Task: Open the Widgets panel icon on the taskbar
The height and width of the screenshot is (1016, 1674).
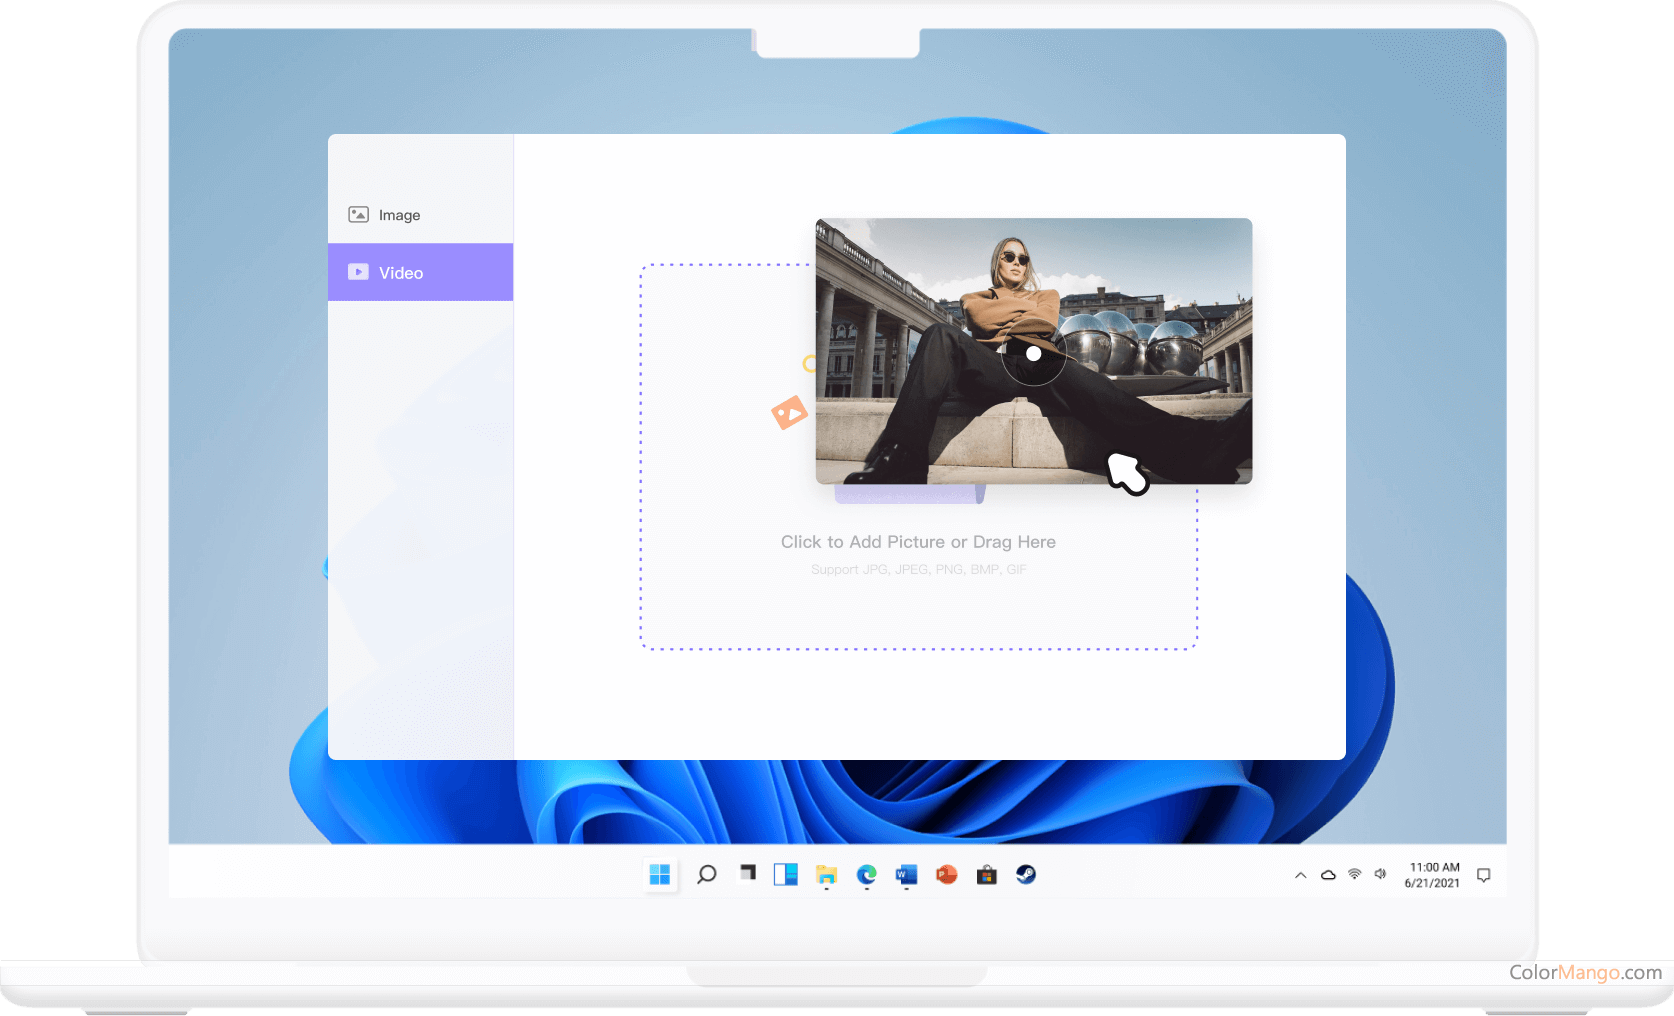Action: click(786, 875)
